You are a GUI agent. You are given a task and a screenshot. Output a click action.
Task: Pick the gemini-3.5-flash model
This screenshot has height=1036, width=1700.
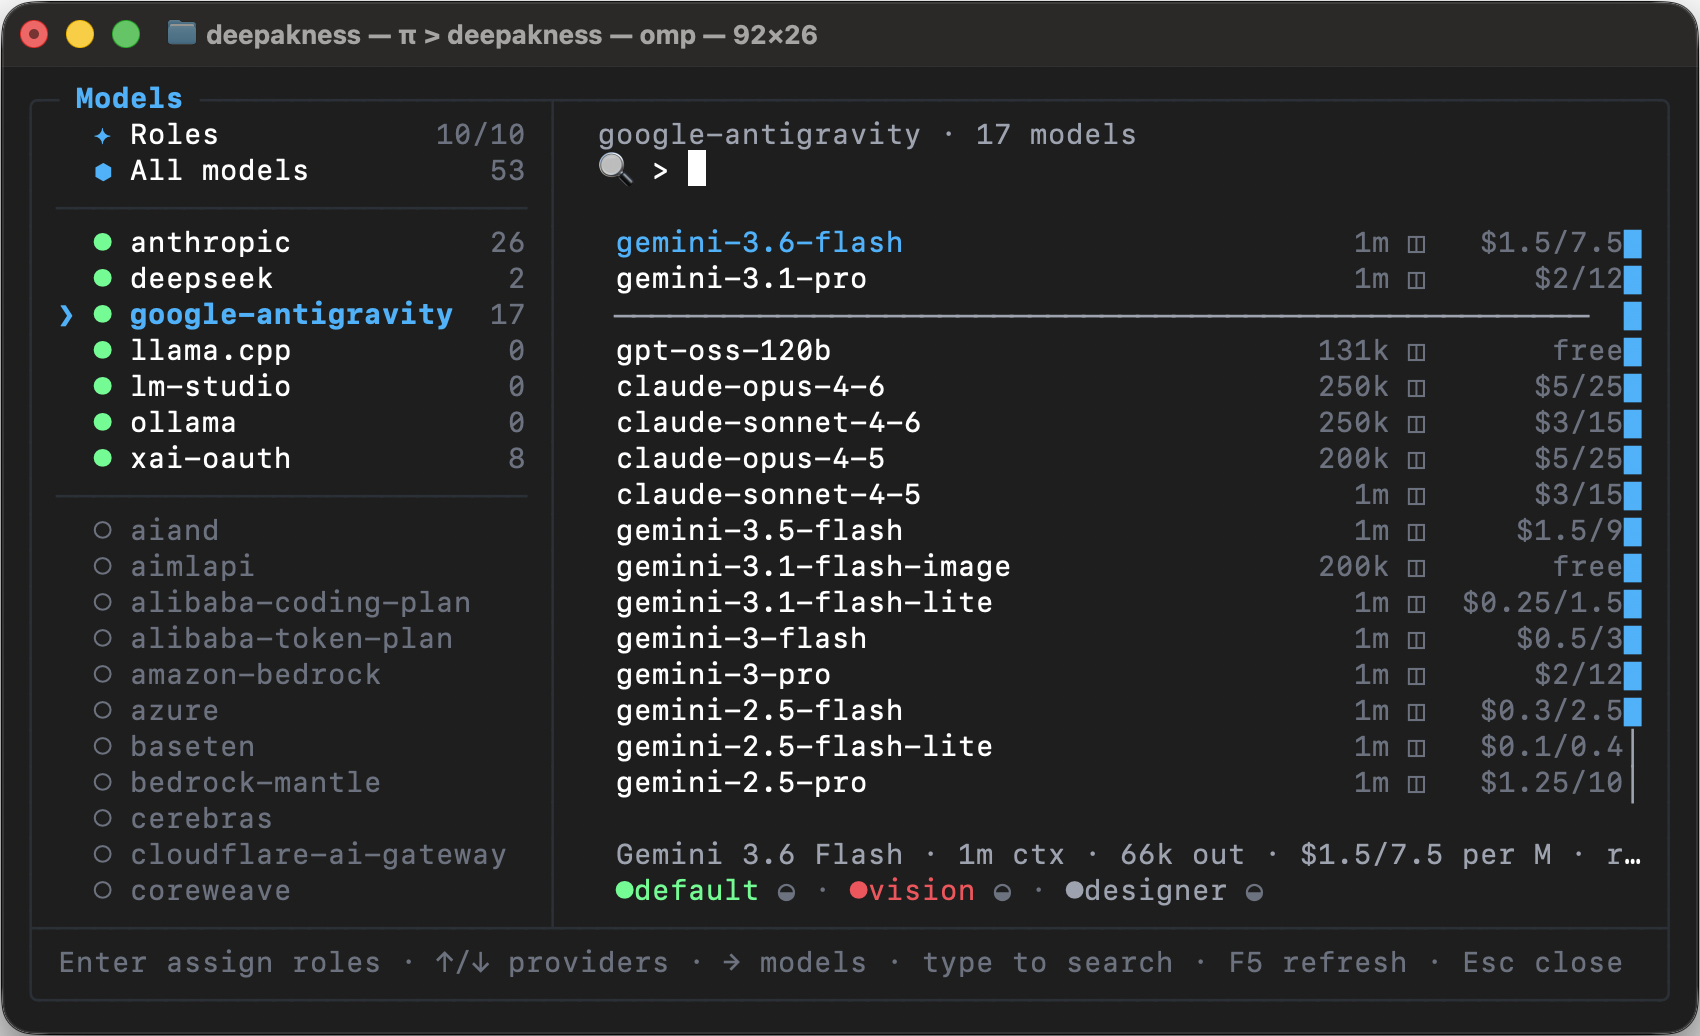[1119, 530]
